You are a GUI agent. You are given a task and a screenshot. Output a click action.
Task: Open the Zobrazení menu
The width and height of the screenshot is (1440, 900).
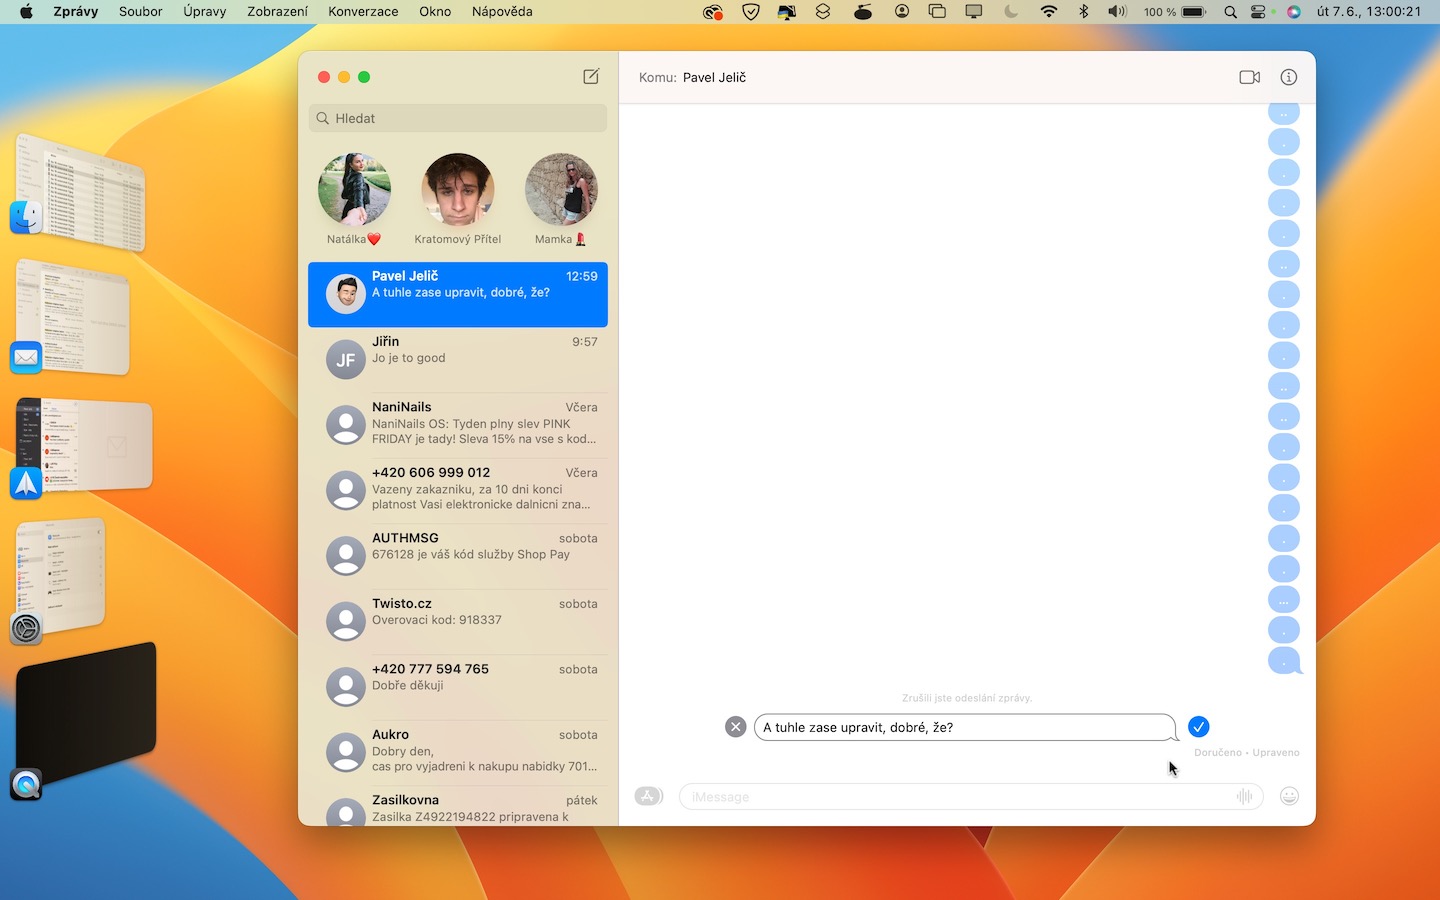(277, 12)
